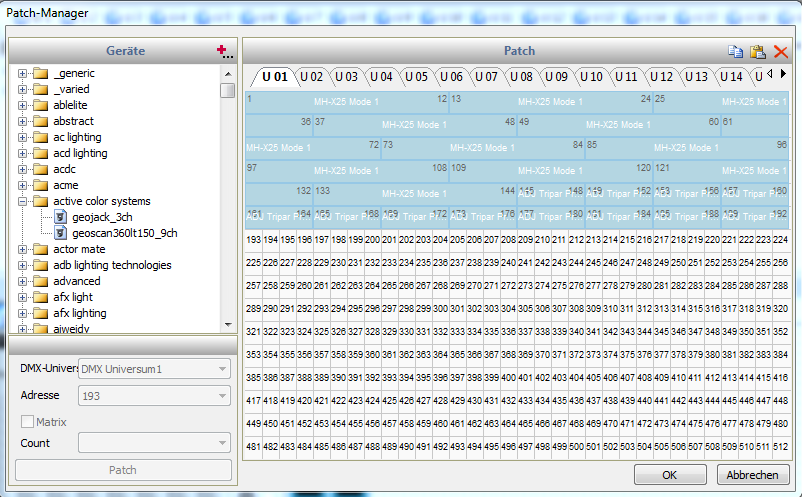Expand the acdc folder node

coord(22,169)
